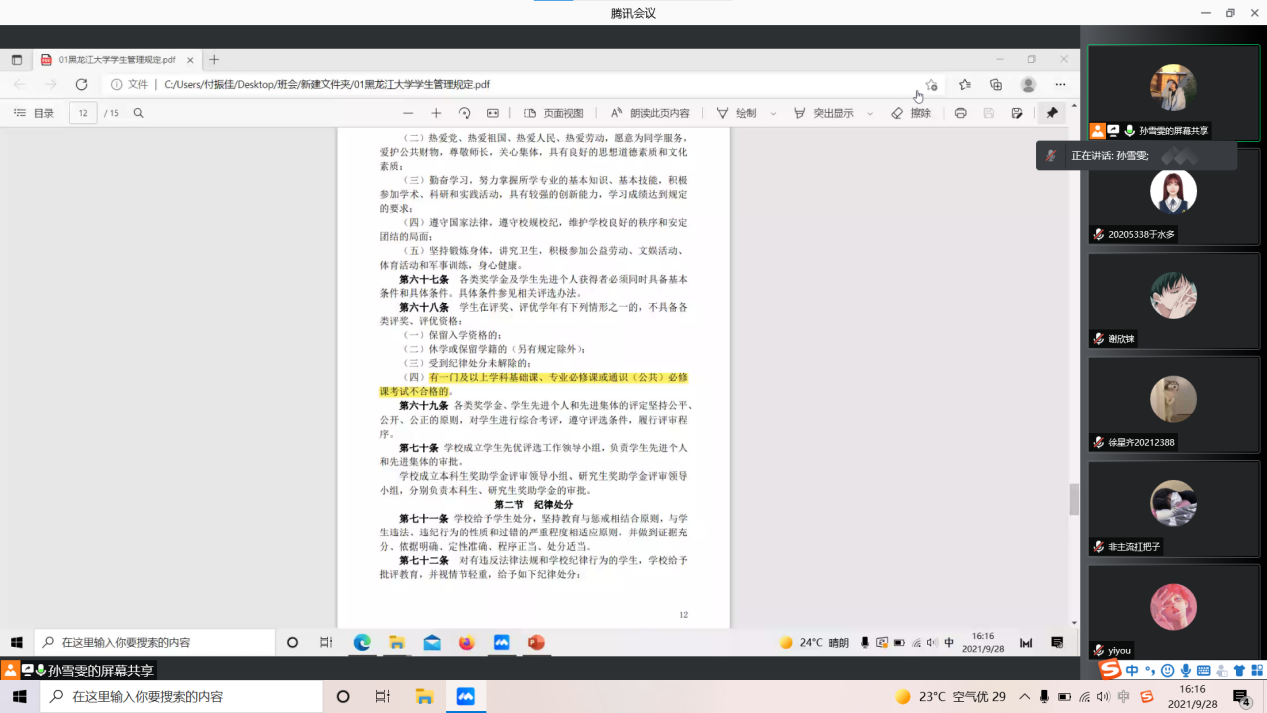1267x713 pixels.
Task: Zoom in the PDF with the plus icon
Action: pos(436,113)
